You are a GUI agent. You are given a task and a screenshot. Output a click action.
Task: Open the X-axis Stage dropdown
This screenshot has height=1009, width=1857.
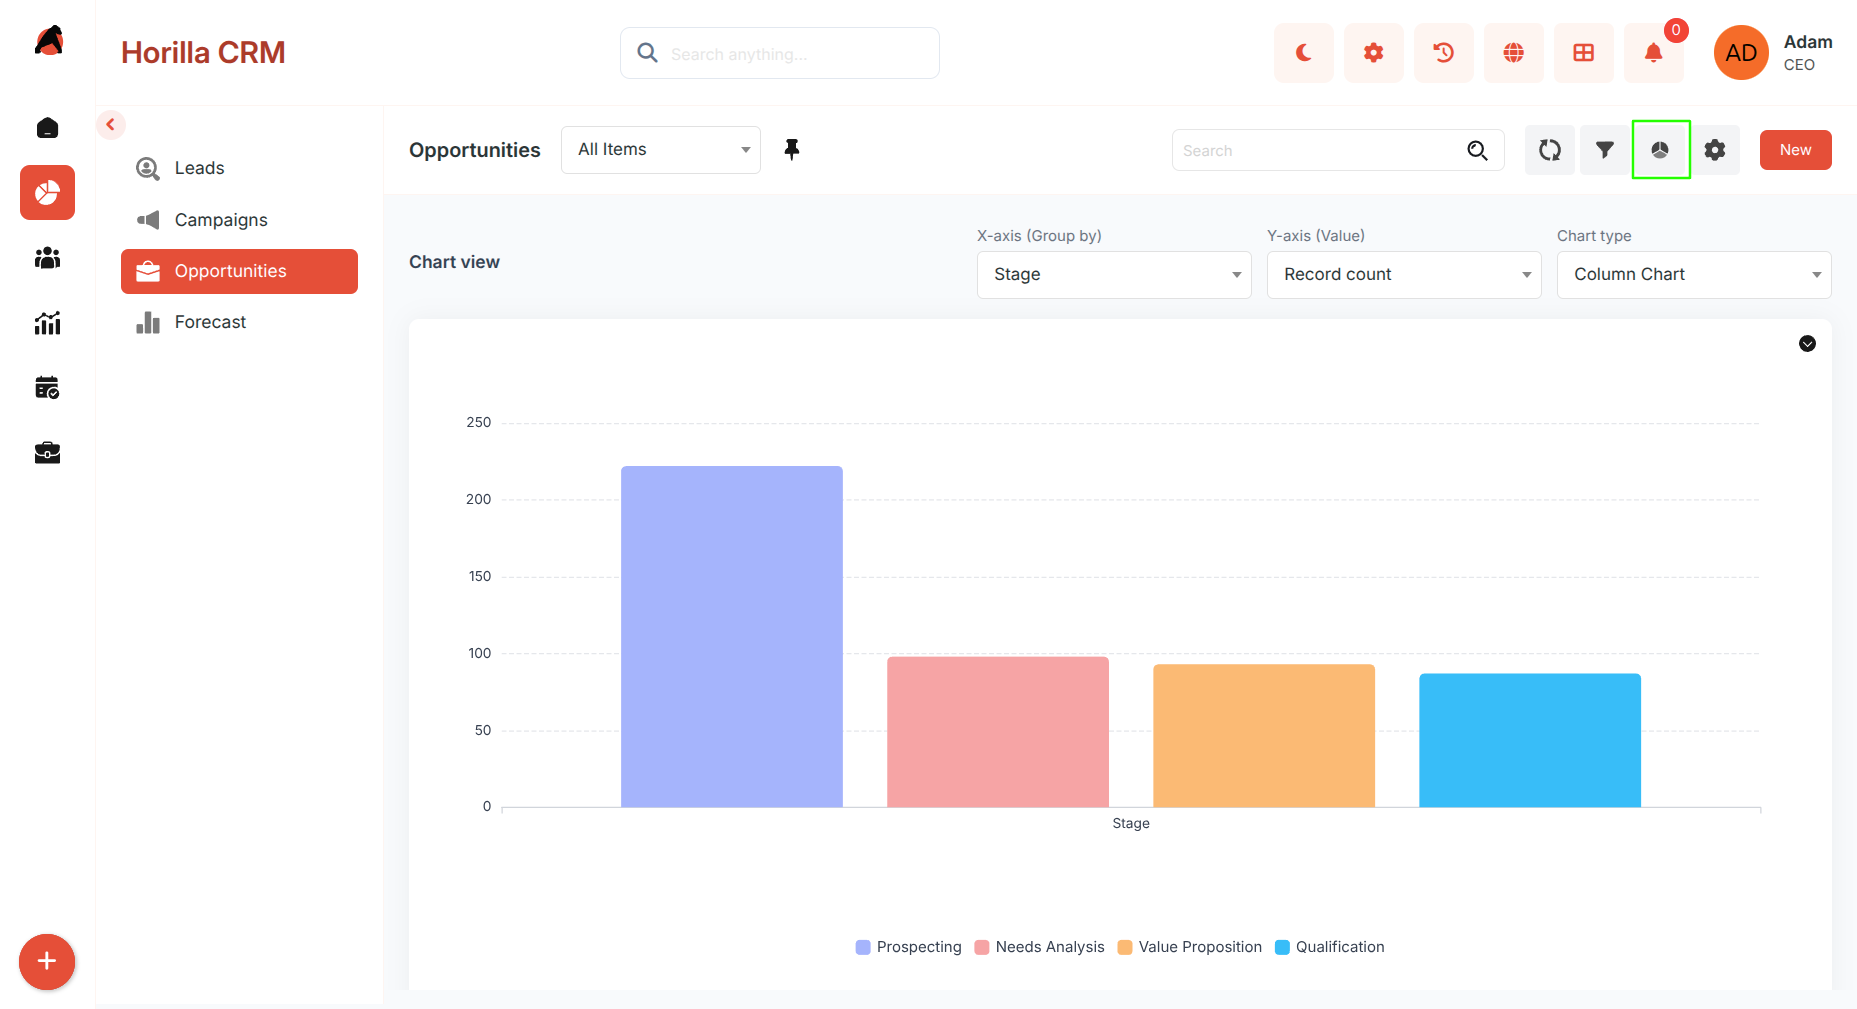tap(1114, 275)
